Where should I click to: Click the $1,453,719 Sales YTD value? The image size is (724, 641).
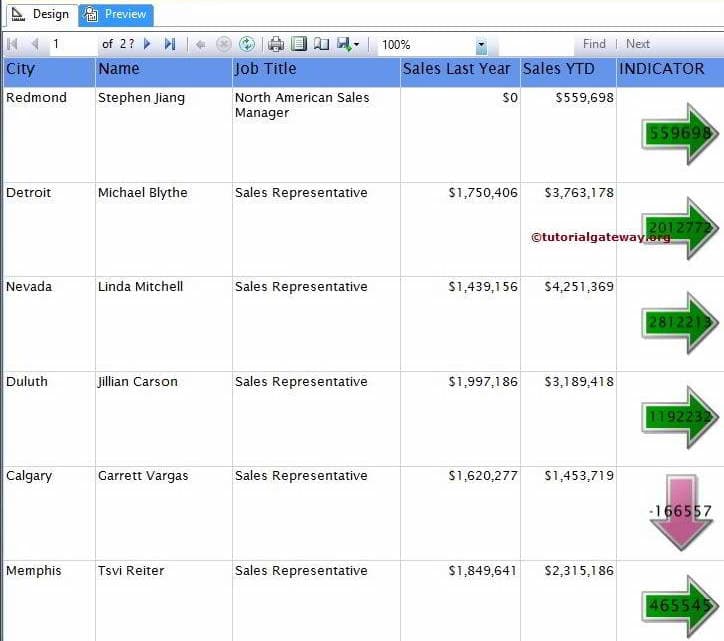(x=579, y=476)
